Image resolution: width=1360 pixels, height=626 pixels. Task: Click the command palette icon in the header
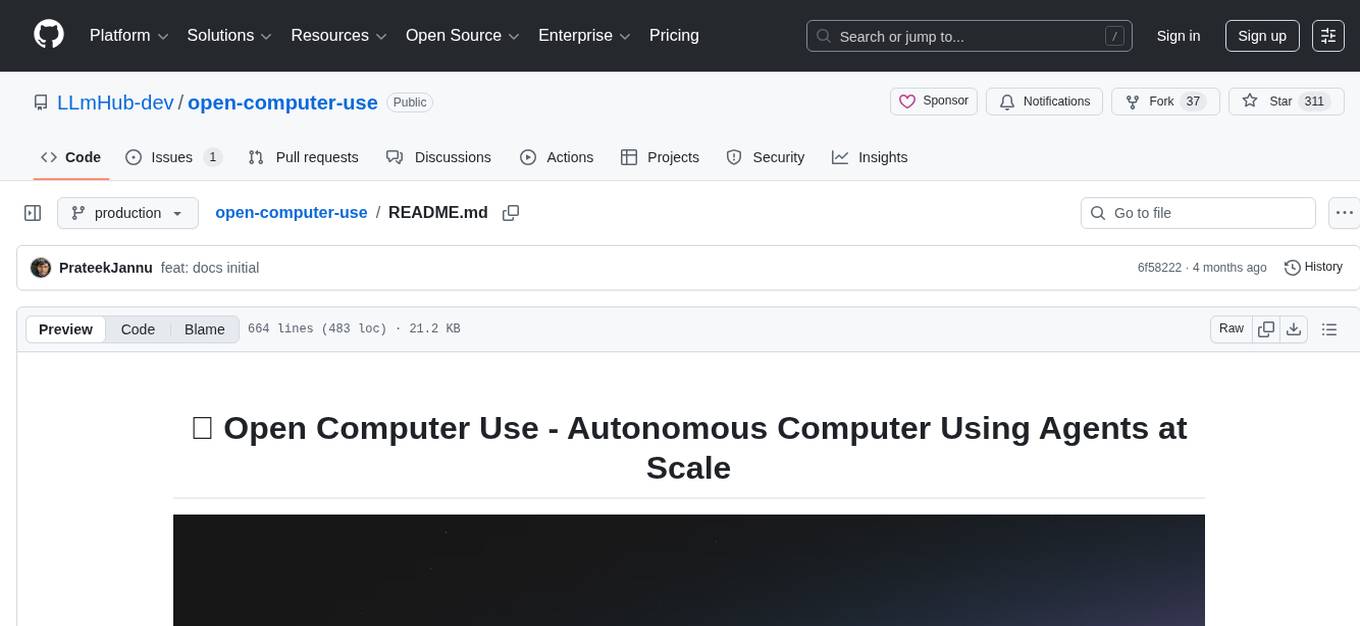point(1328,35)
